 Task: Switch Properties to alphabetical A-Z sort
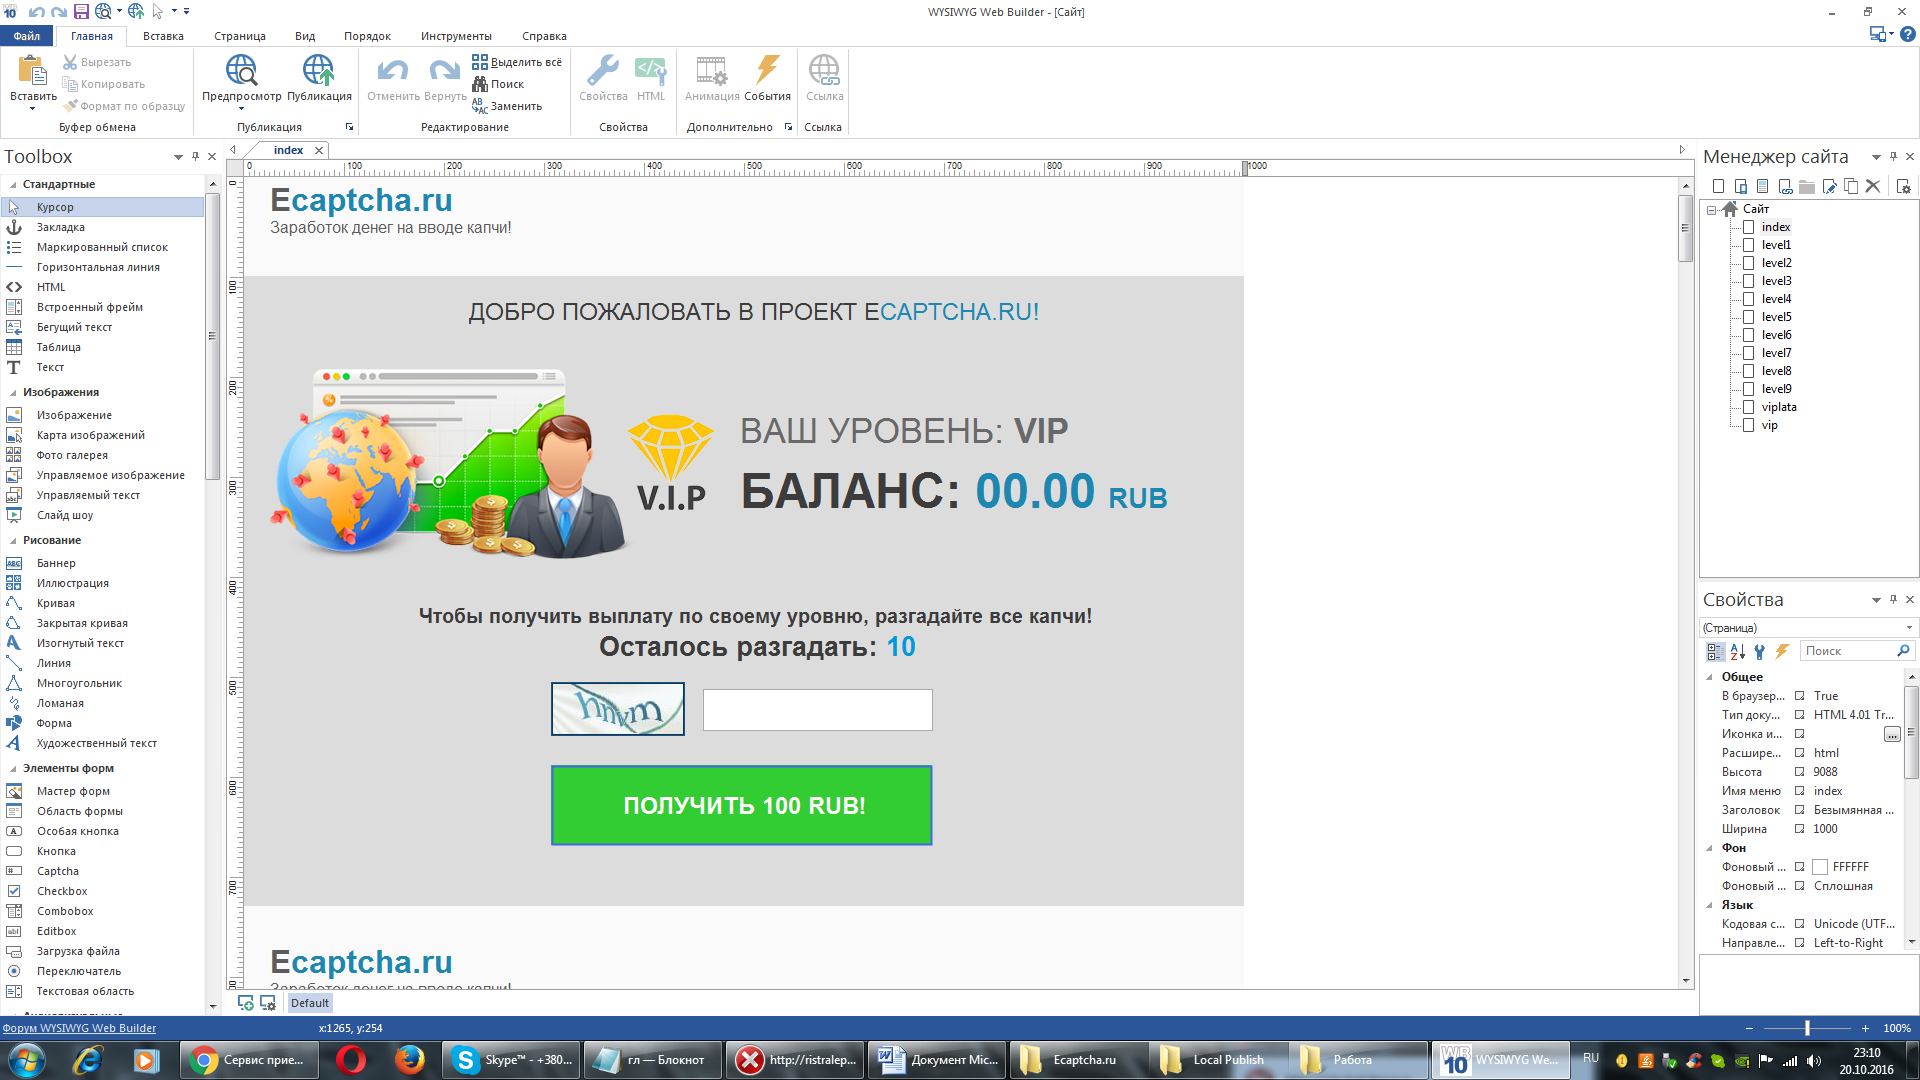pyautogui.click(x=1738, y=651)
